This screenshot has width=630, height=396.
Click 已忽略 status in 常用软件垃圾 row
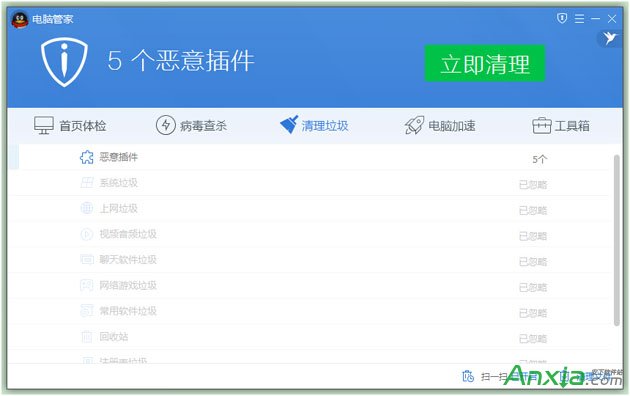click(x=533, y=313)
